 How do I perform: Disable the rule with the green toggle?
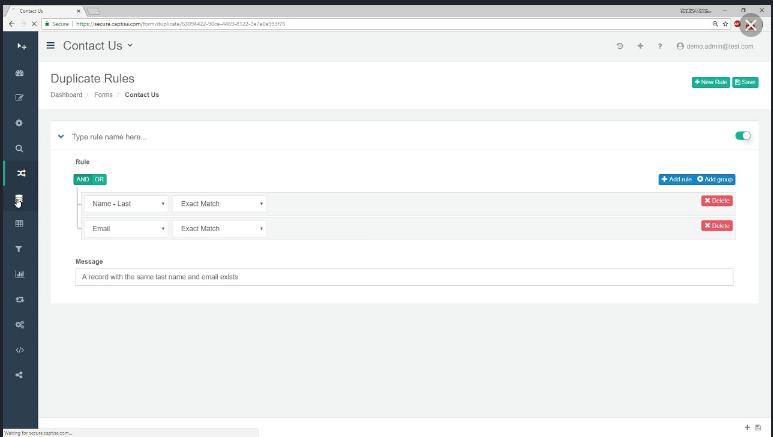coord(743,136)
